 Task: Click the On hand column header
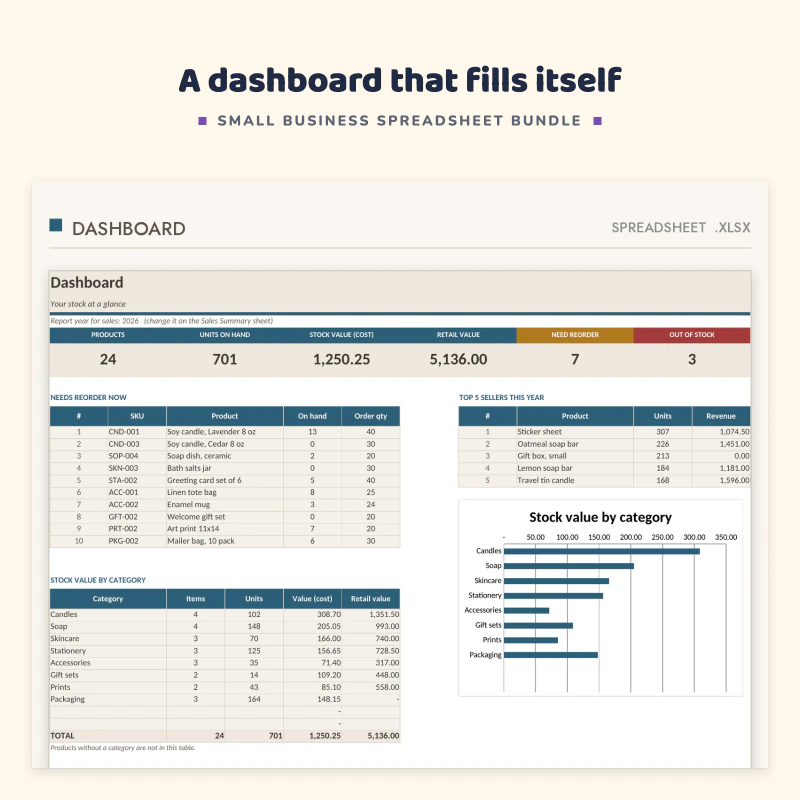pos(312,416)
